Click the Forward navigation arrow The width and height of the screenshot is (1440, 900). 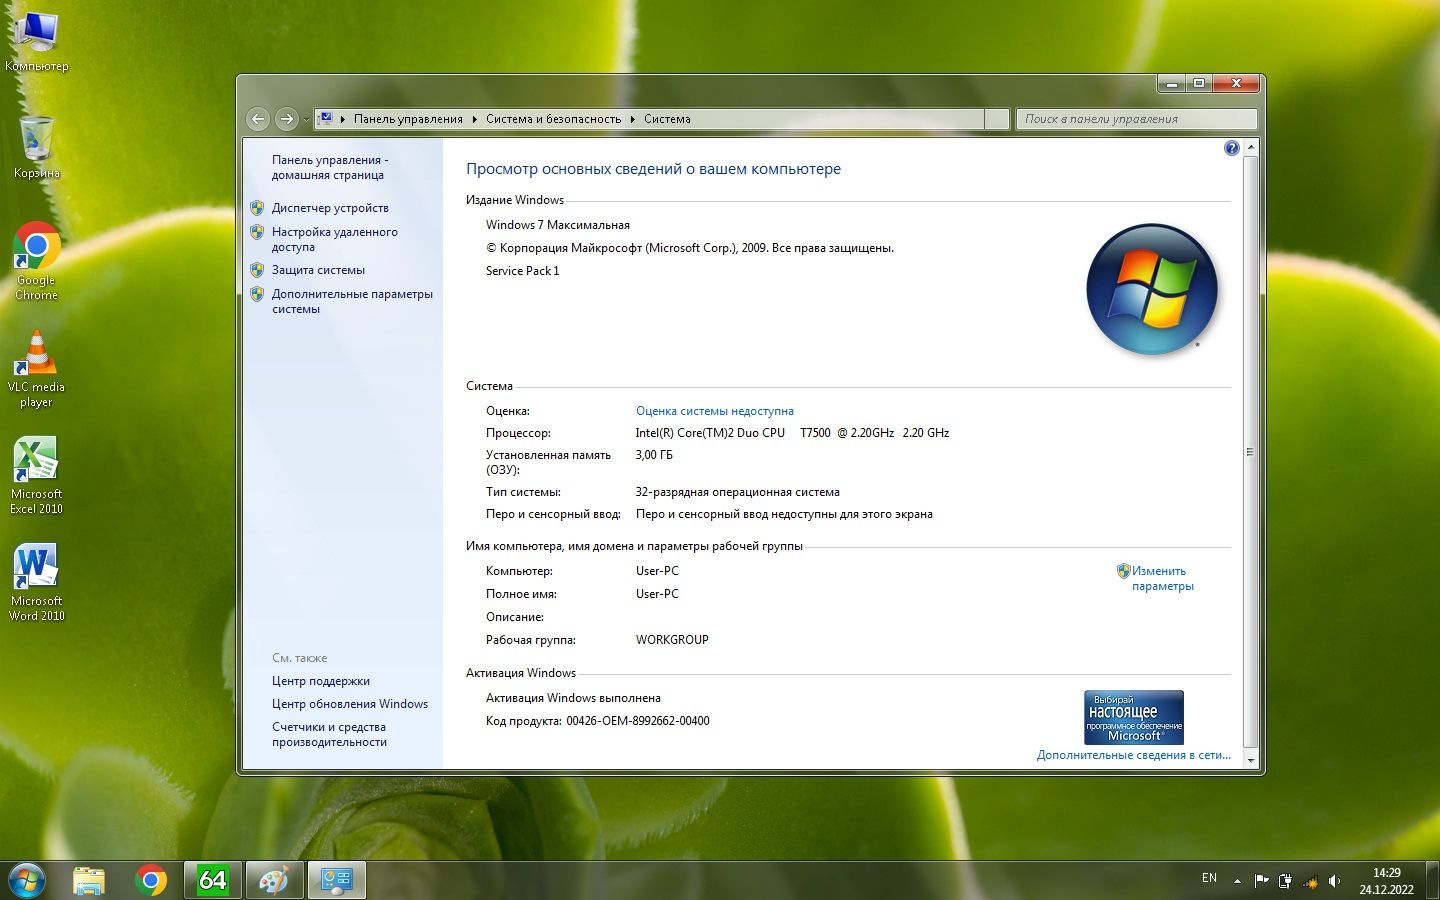click(x=286, y=119)
